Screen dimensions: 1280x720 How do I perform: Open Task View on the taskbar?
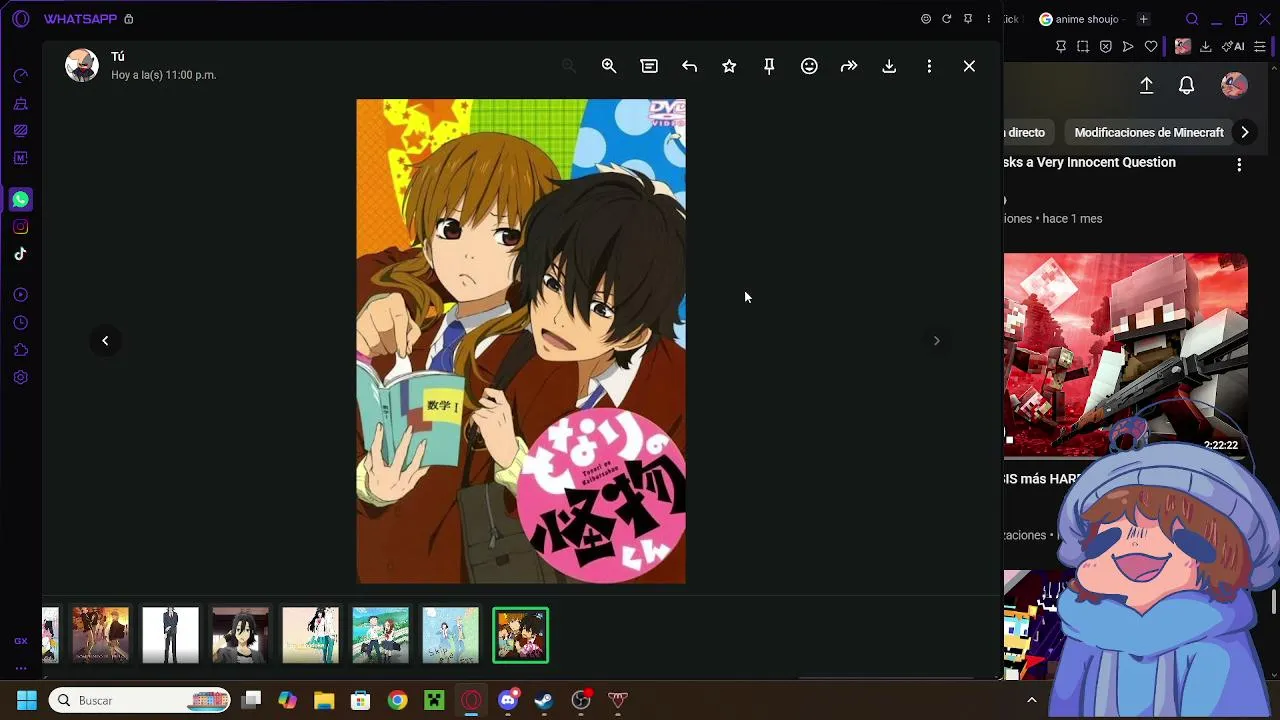tap(251, 700)
